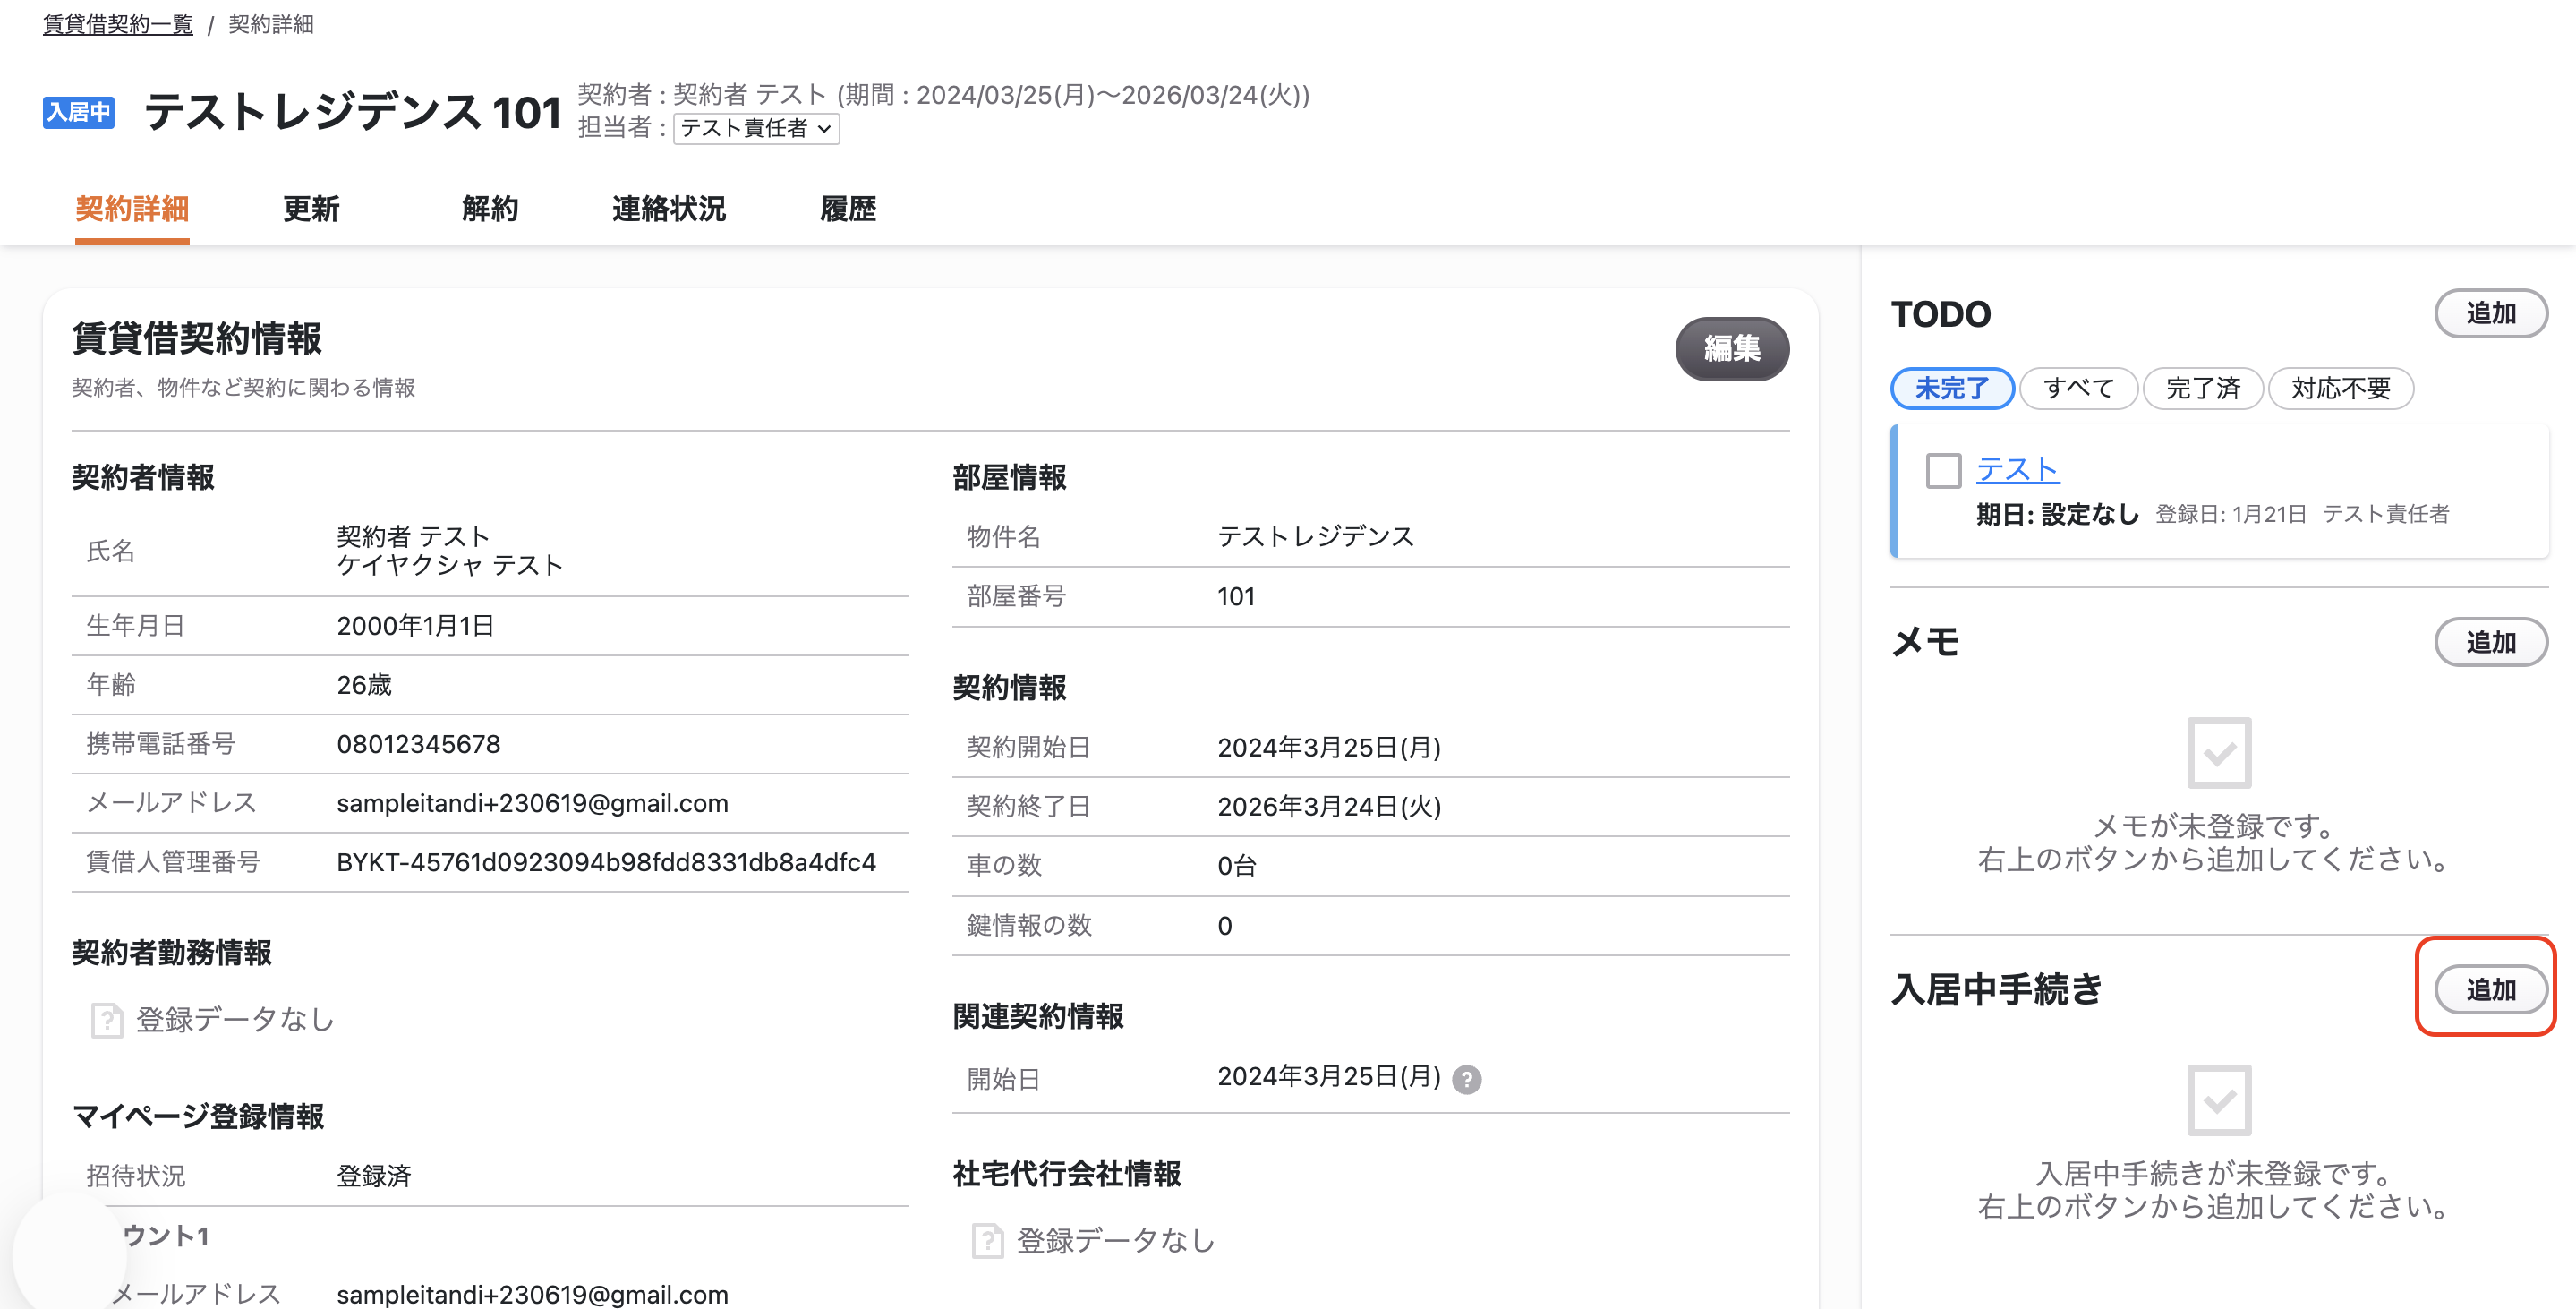2576x1309 pixels.
Task: Click the 契約詳細 breadcrumb text
Action: click(x=271, y=24)
